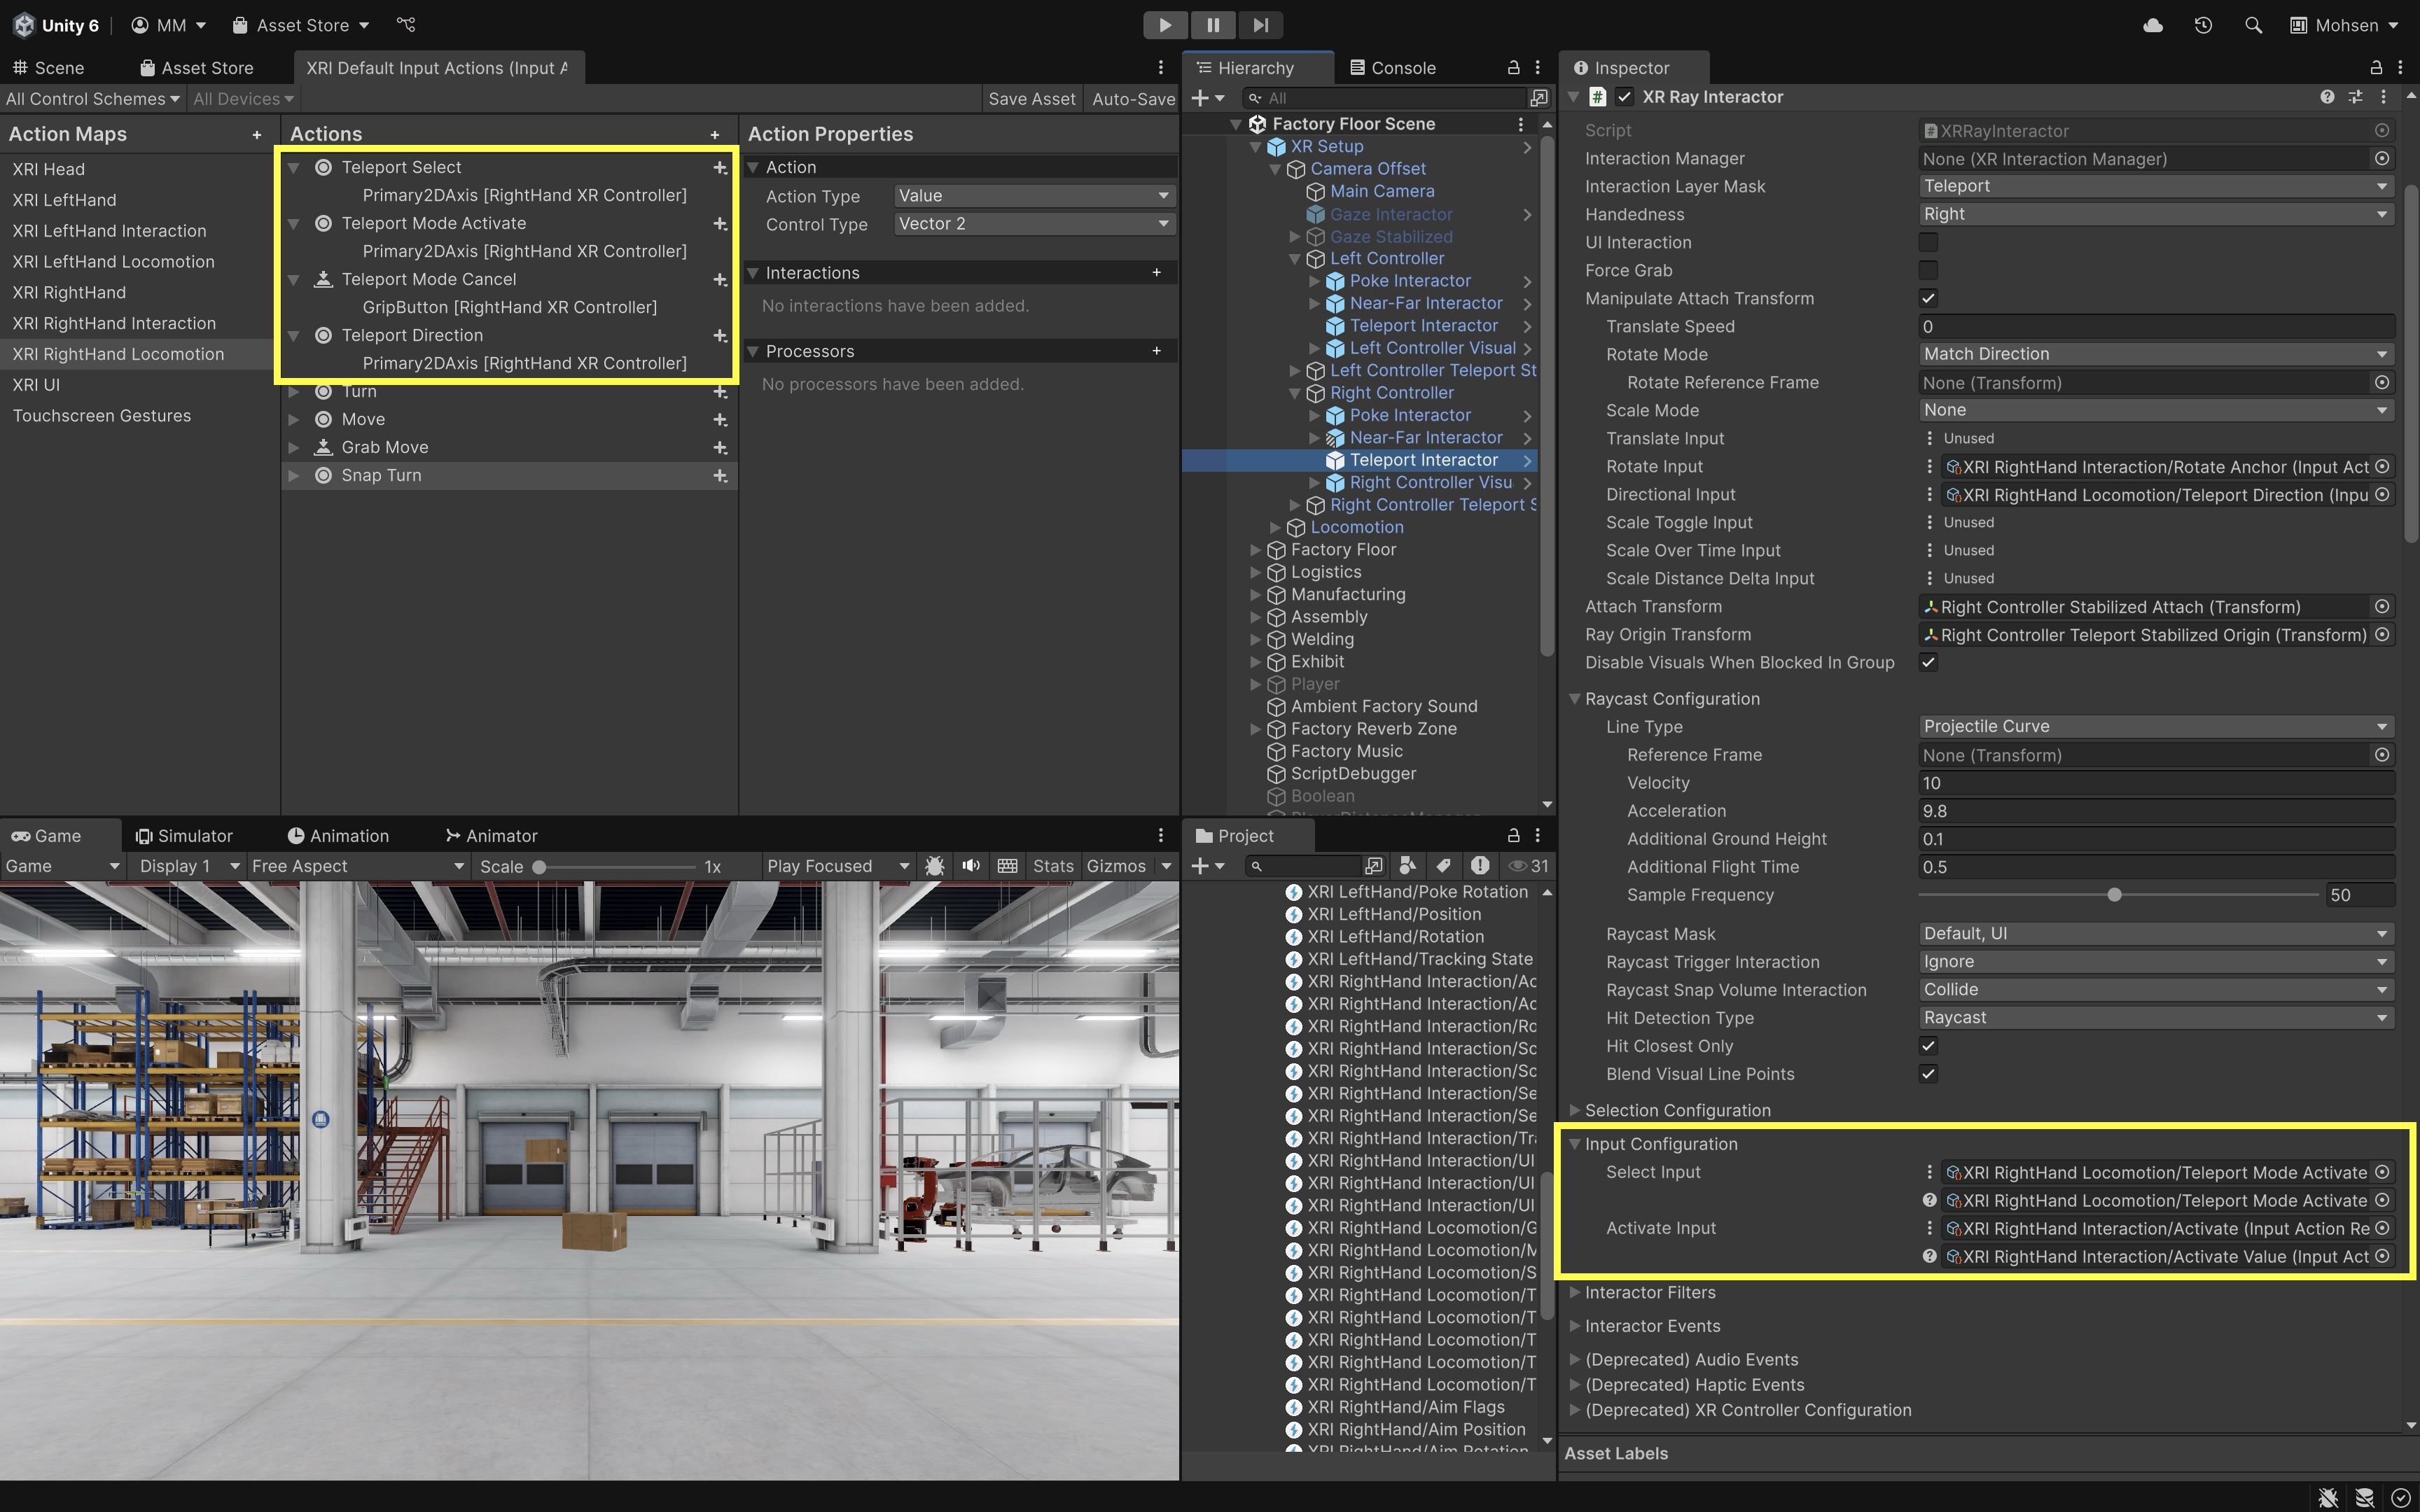2420x1512 pixels.
Task: Uncheck Hit Closest Only
Action: click(x=1928, y=1046)
